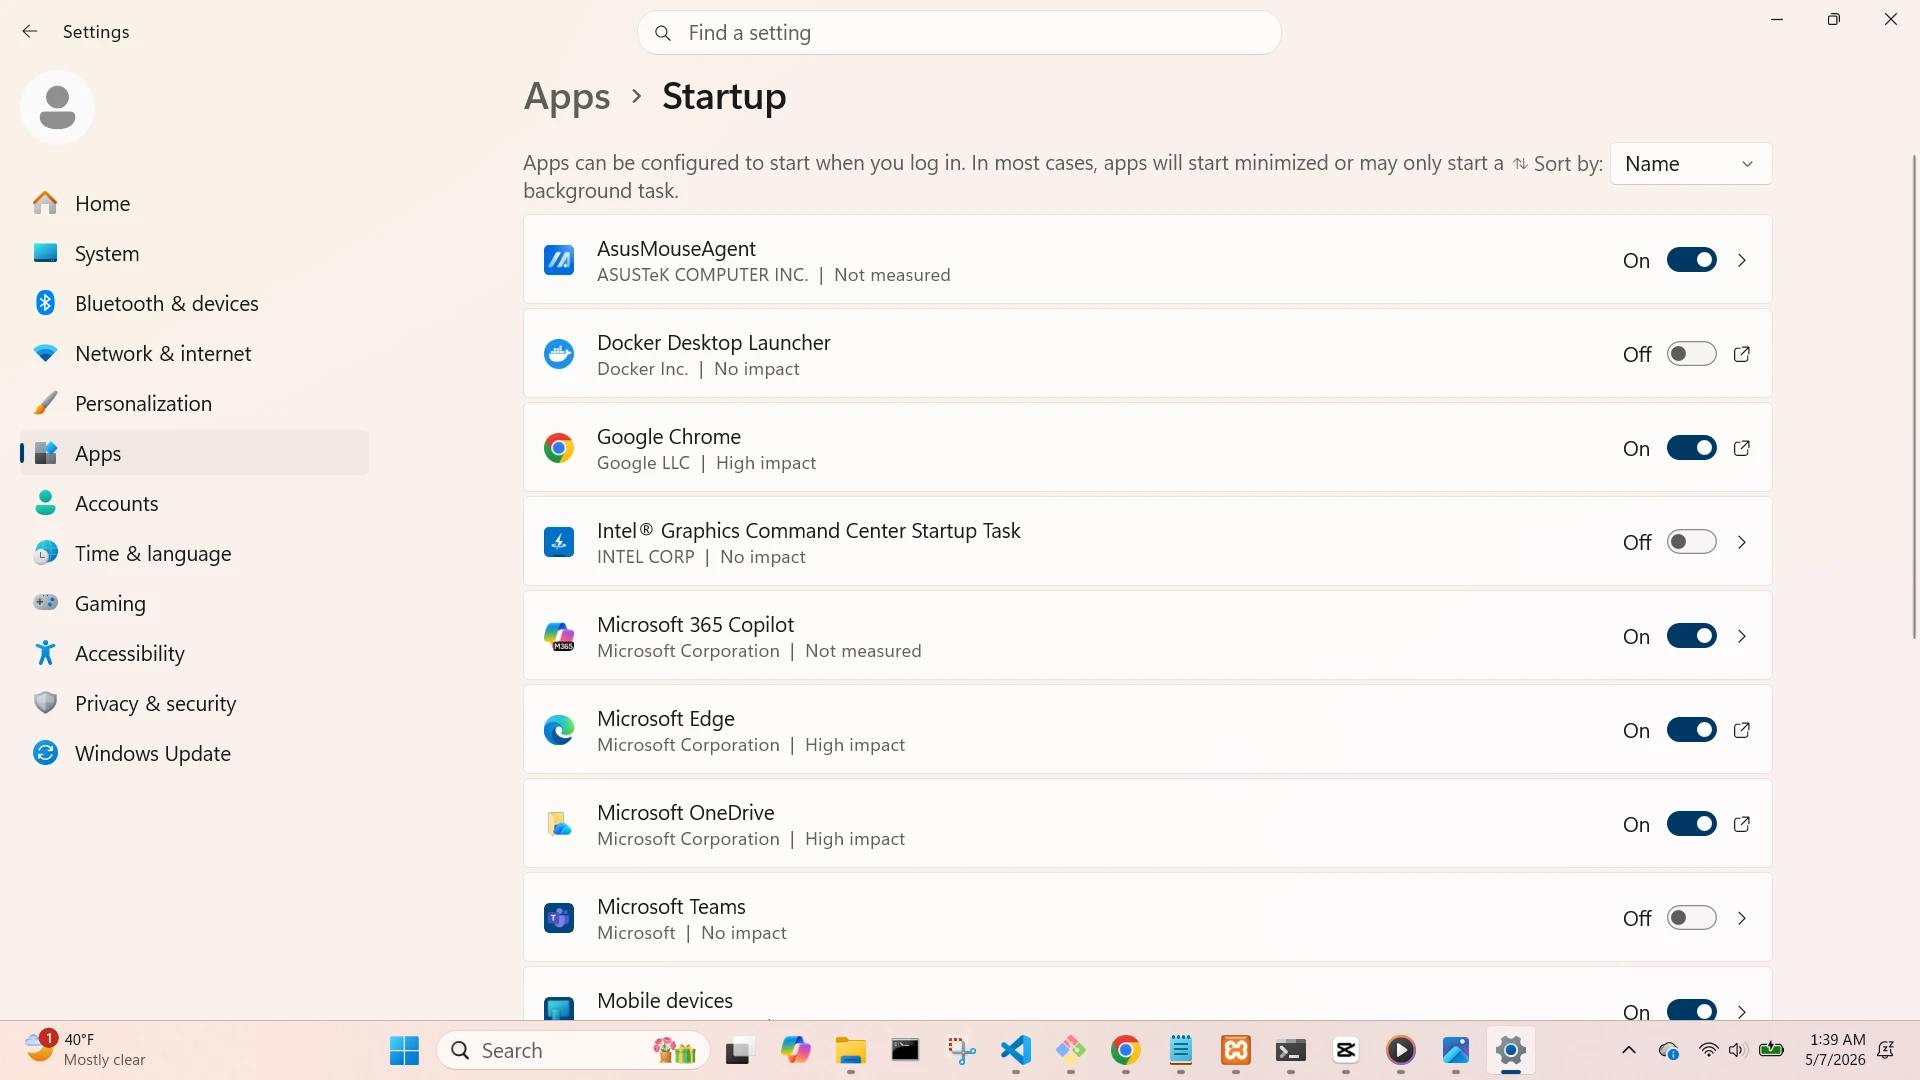The image size is (1920, 1080).
Task: Disable Microsoft Edge startup toggle
Action: (x=1691, y=730)
